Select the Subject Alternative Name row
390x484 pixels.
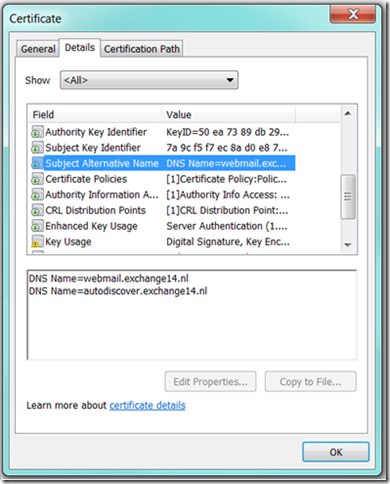click(162, 163)
